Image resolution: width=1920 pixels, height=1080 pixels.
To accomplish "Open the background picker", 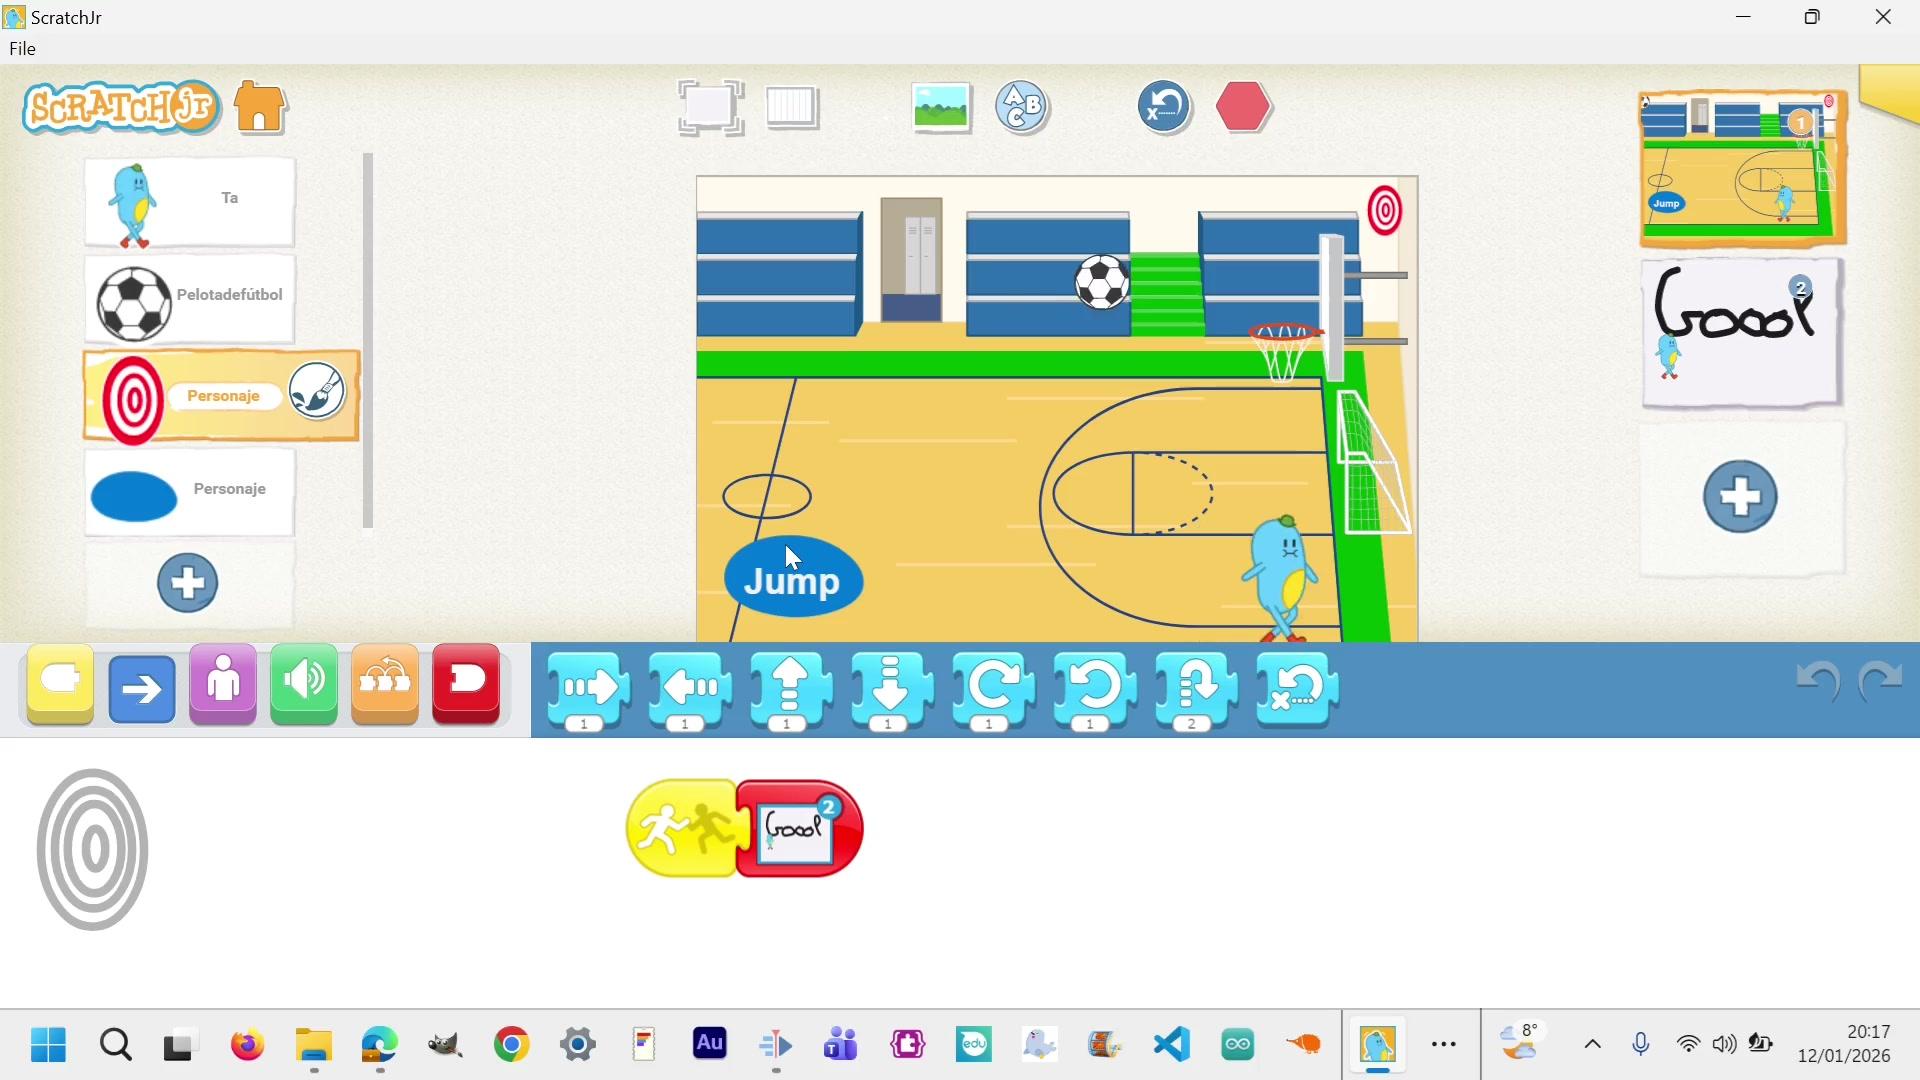I will point(941,107).
